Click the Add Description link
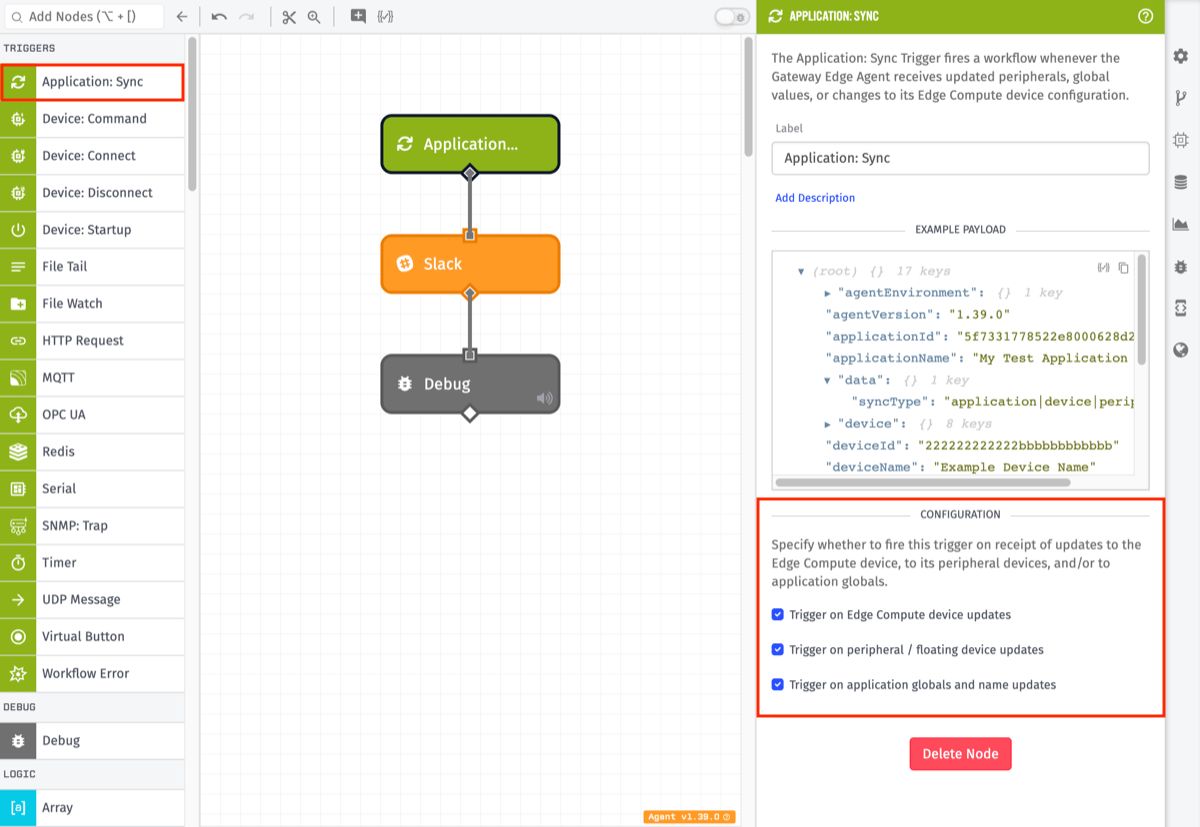The height and width of the screenshot is (827, 1200). (815, 198)
